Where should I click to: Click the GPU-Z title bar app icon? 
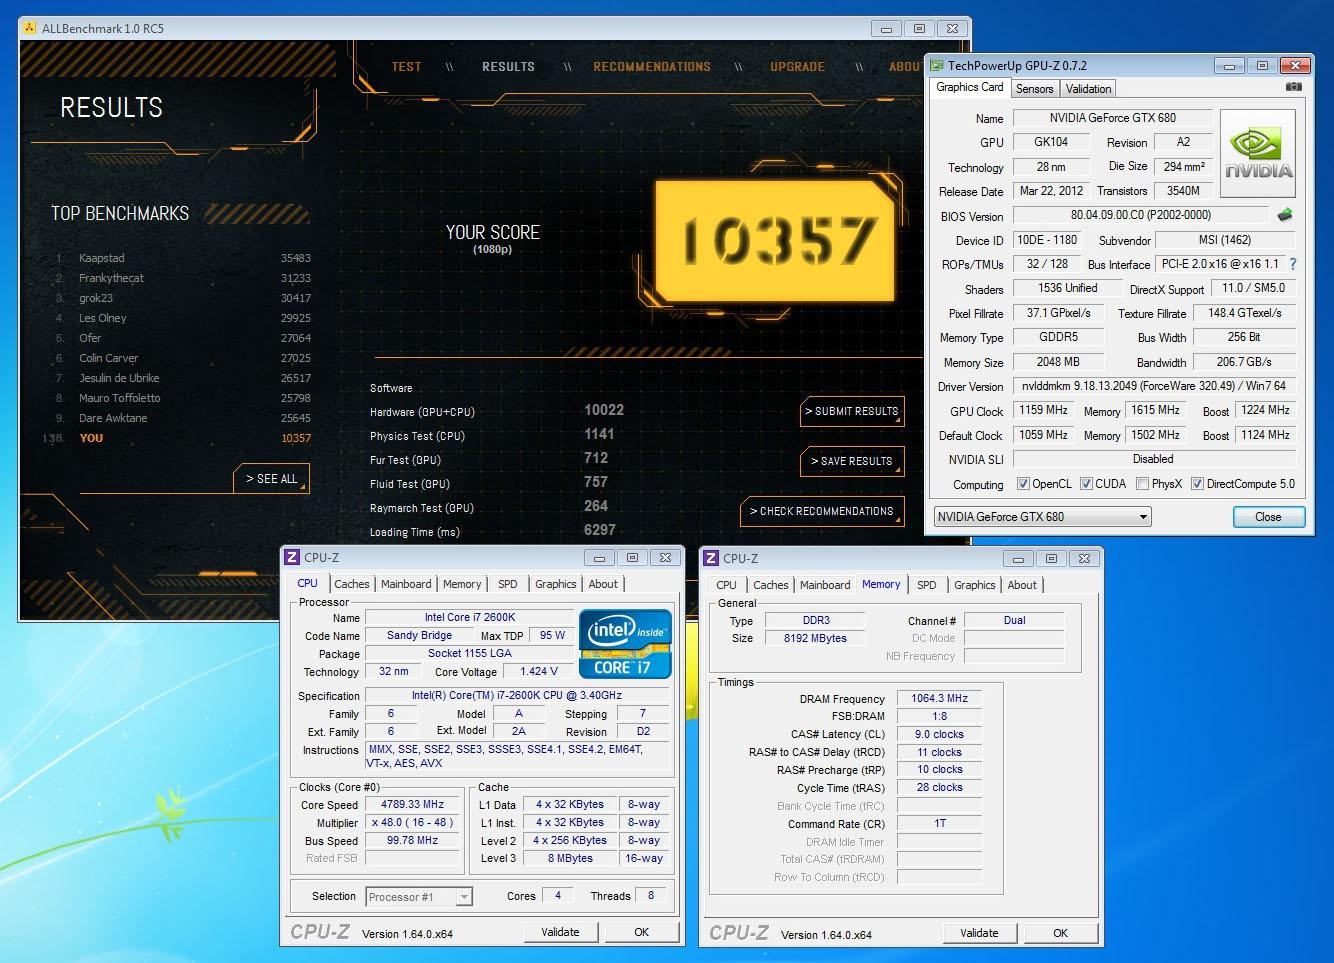coord(937,66)
